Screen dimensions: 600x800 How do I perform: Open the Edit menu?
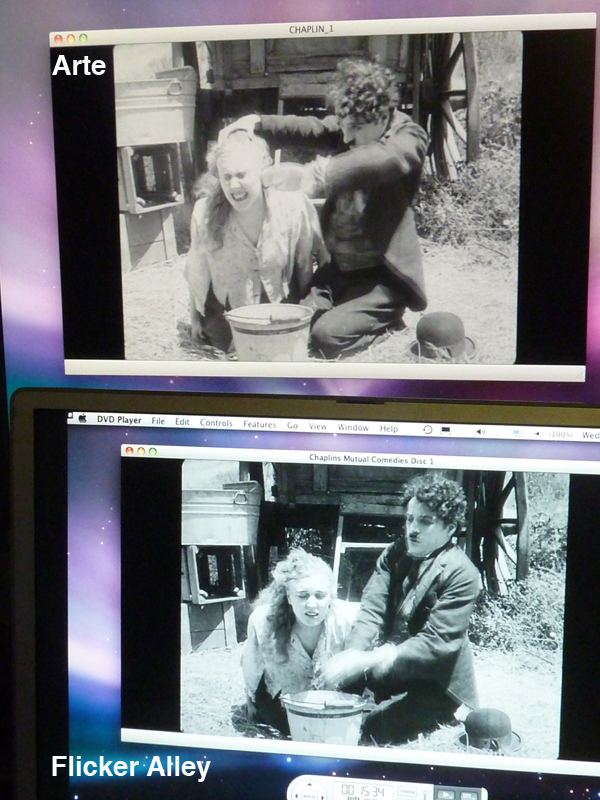(x=182, y=421)
